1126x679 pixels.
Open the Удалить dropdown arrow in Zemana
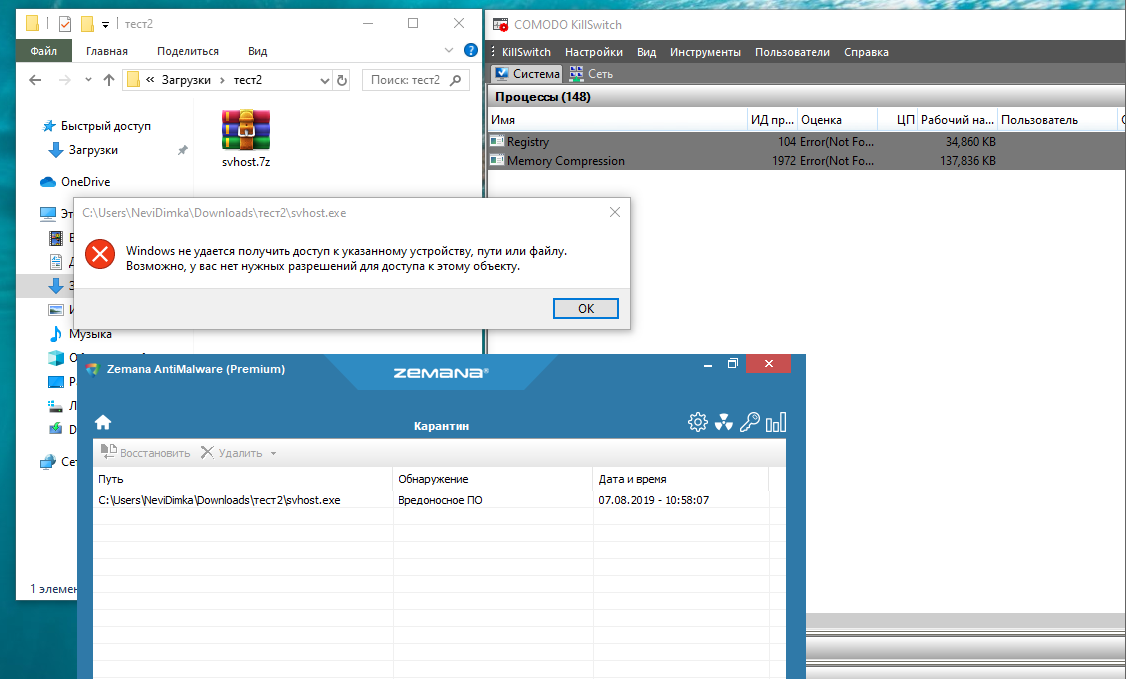coord(274,454)
